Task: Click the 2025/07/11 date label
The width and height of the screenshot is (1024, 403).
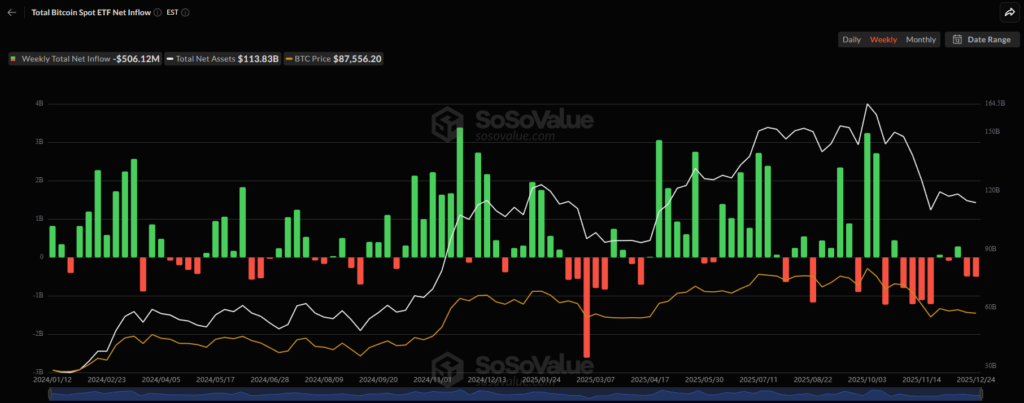Action: point(758,379)
